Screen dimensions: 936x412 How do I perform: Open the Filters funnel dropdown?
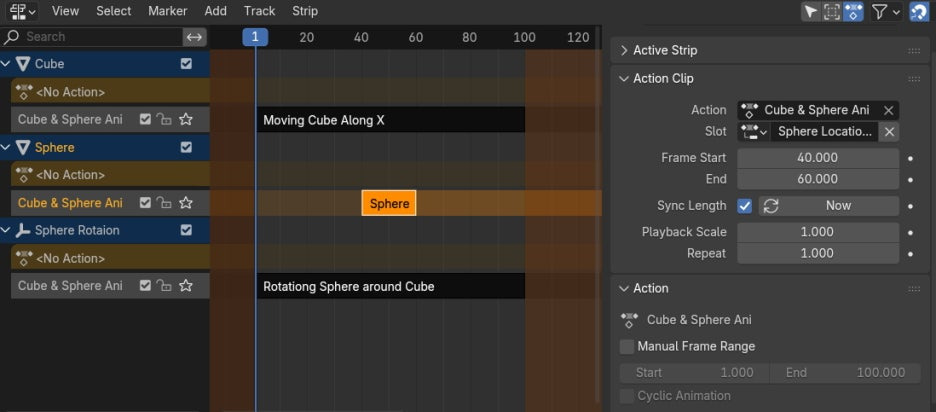coord(885,11)
